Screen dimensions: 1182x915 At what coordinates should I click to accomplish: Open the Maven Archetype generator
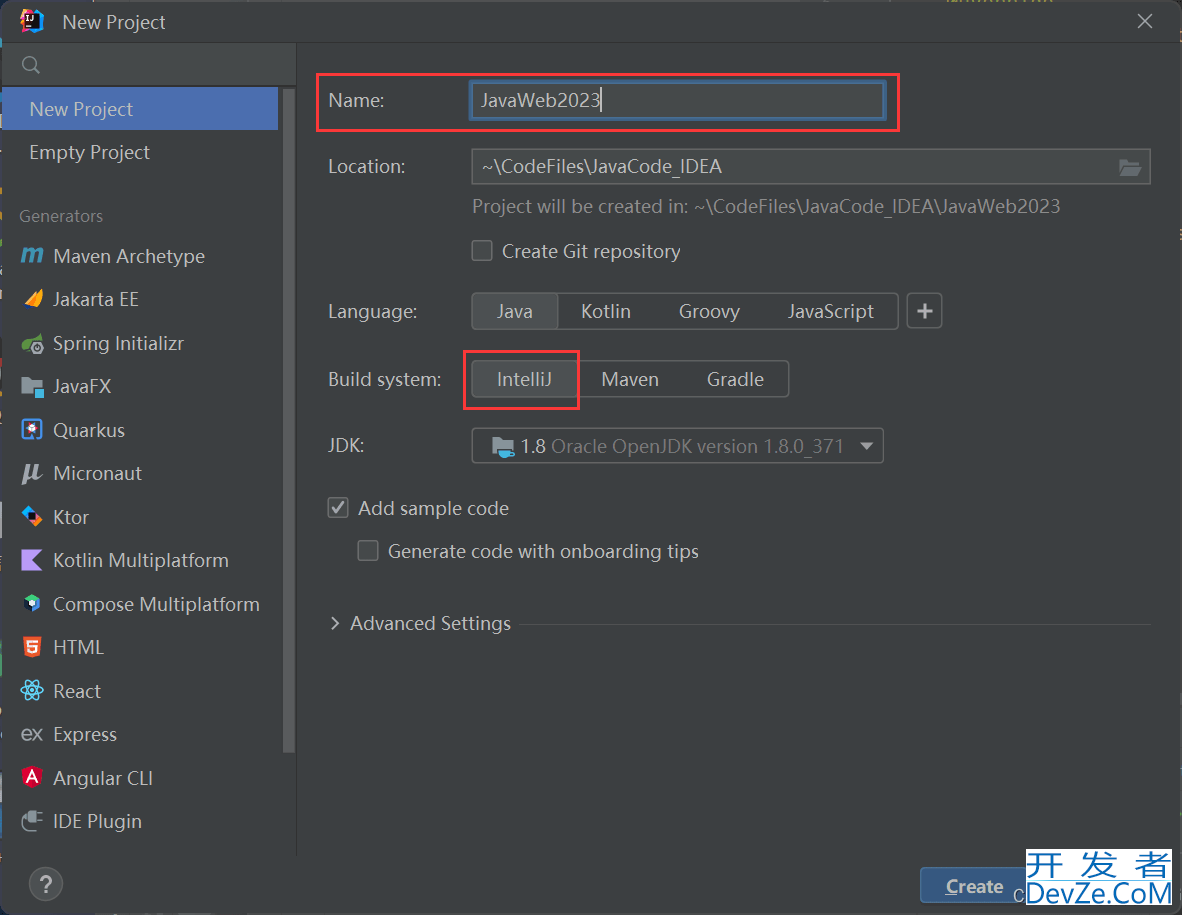click(x=140, y=256)
